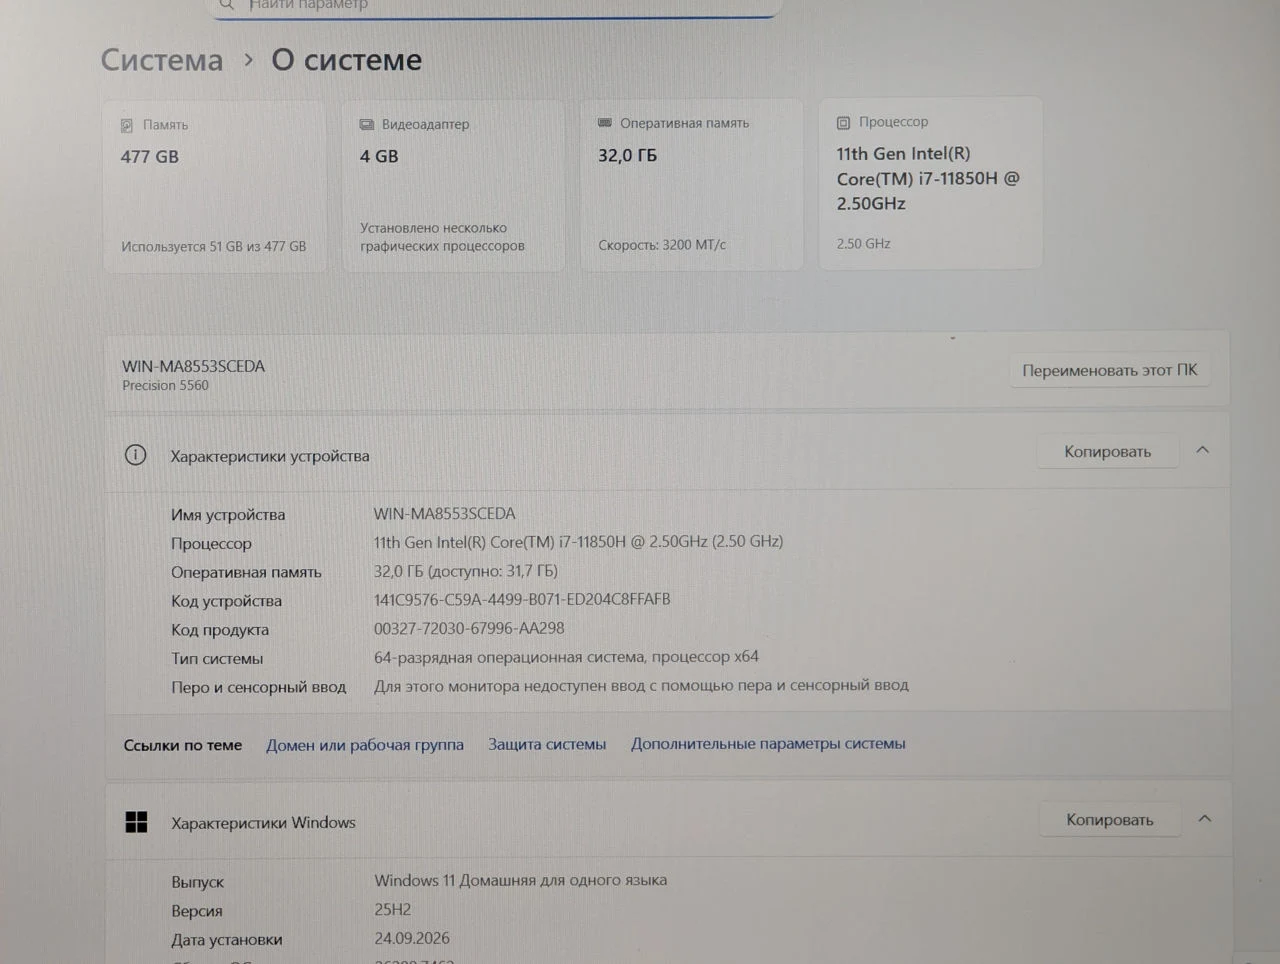
Task: Open Дополнительные параметры системы link
Action: coord(768,743)
